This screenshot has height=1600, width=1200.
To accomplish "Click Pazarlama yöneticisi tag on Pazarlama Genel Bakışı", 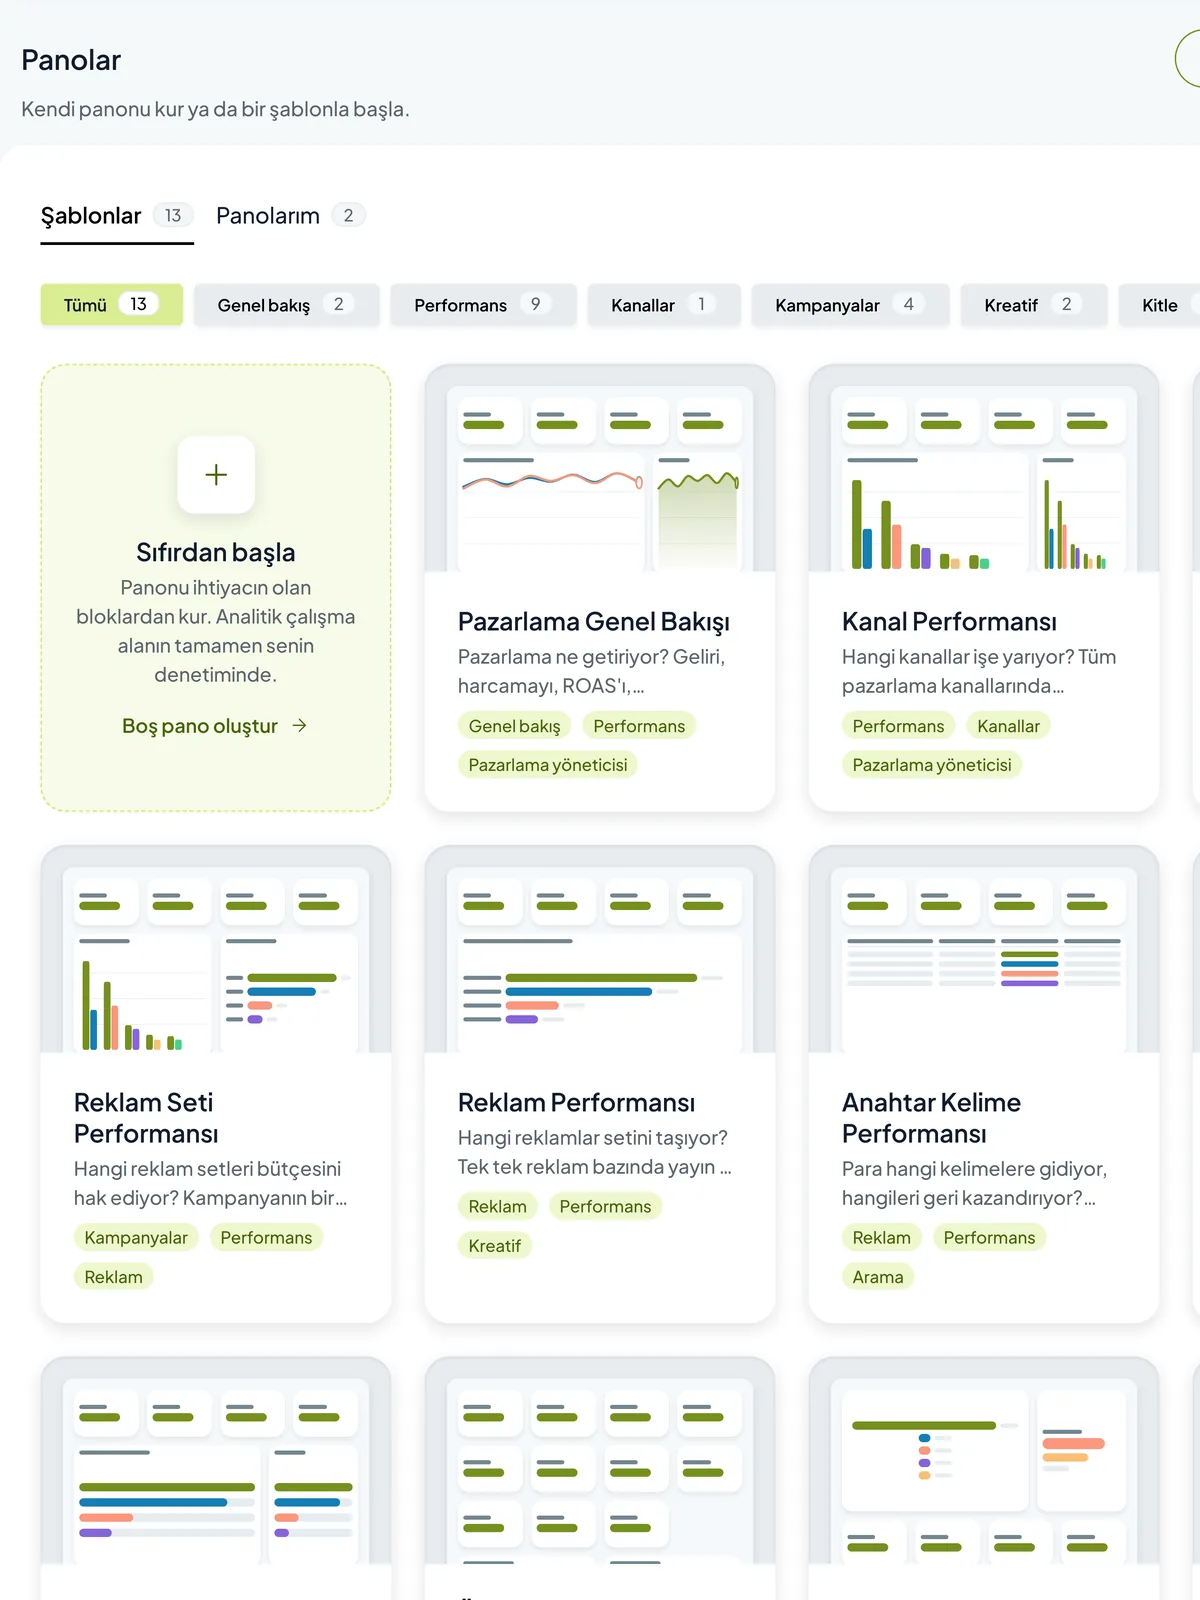I will 548,765.
